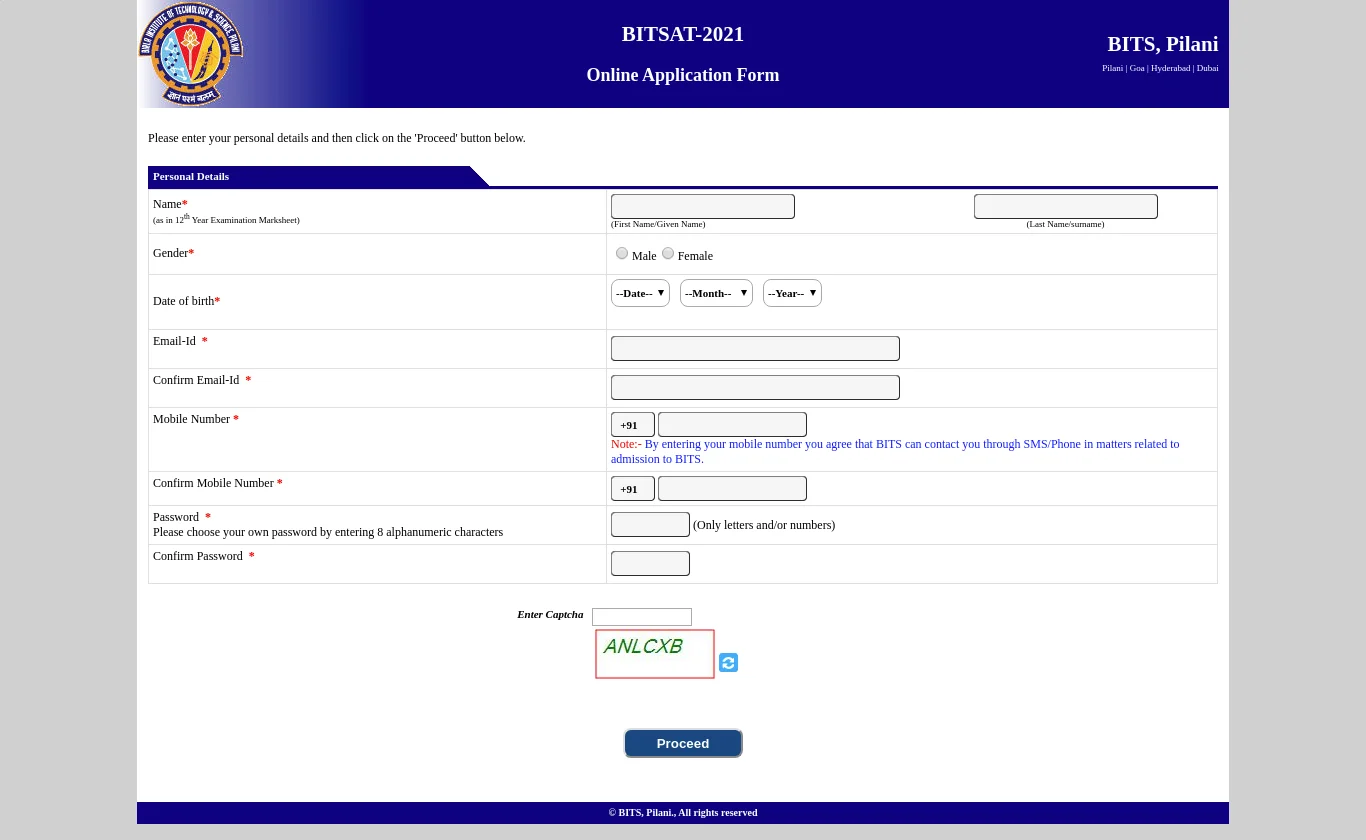The height and width of the screenshot is (840, 1366).
Task: Click the Email-Id input box
Action: coord(755,349)
